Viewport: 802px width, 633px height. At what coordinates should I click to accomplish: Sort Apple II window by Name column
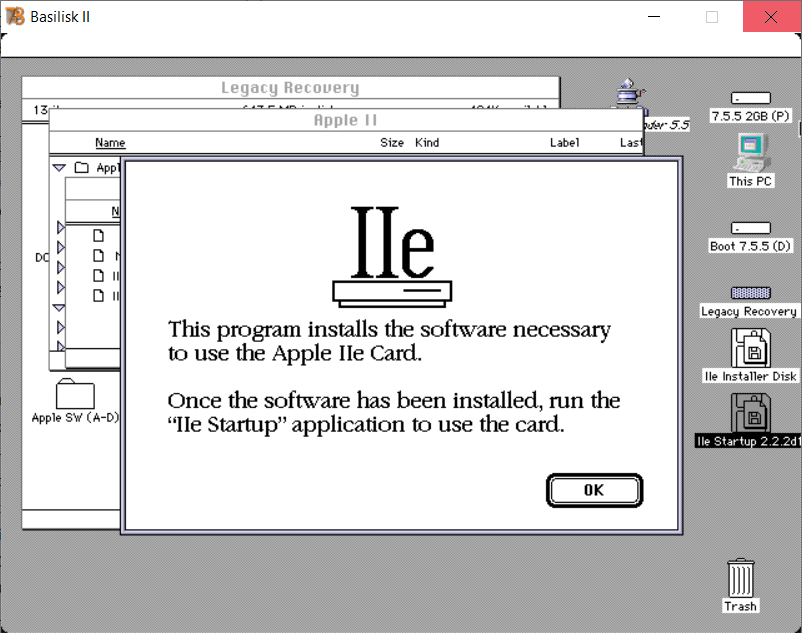tap(110, 143)
